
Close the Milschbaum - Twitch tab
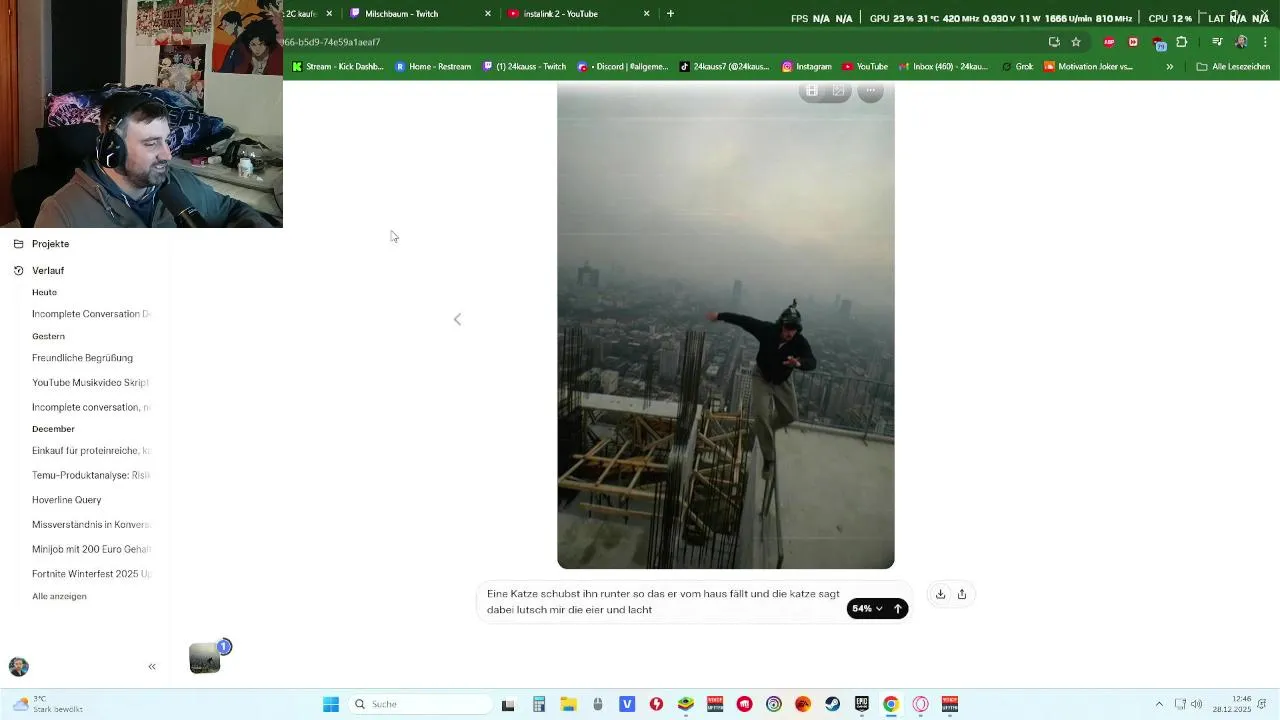point(488,14)
